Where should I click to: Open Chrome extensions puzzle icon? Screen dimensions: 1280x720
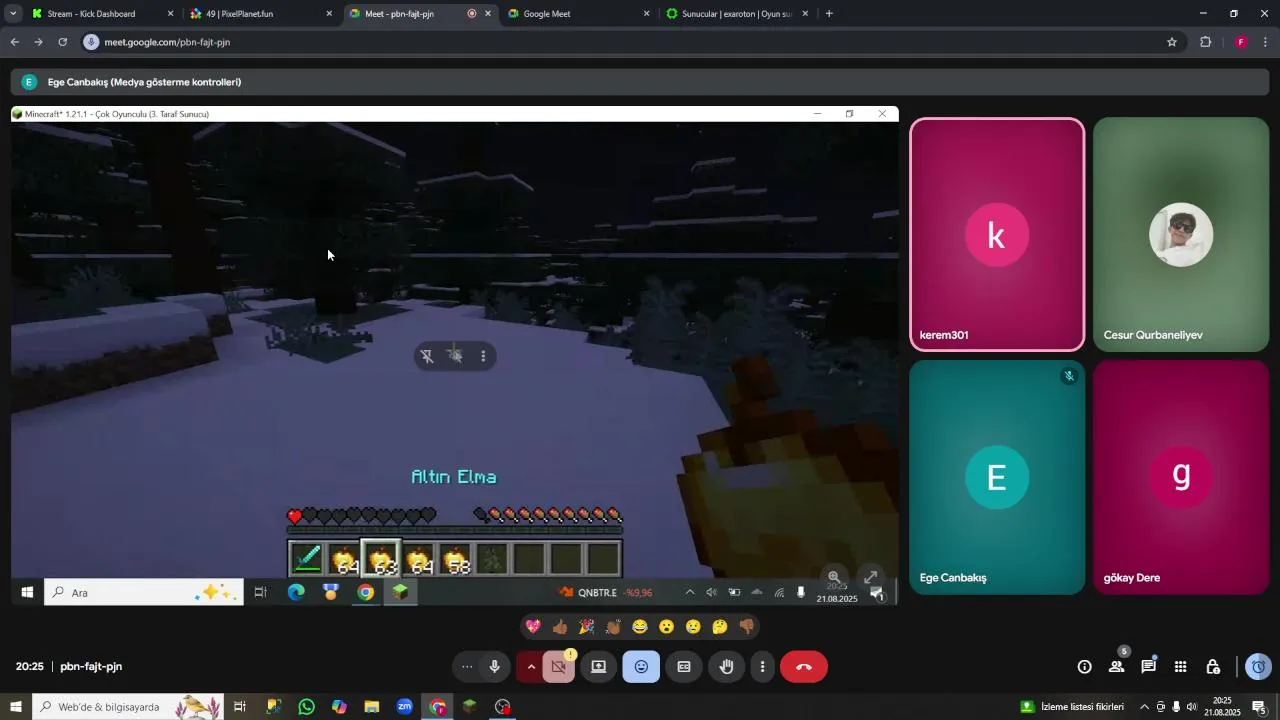tap(1205, 42)
